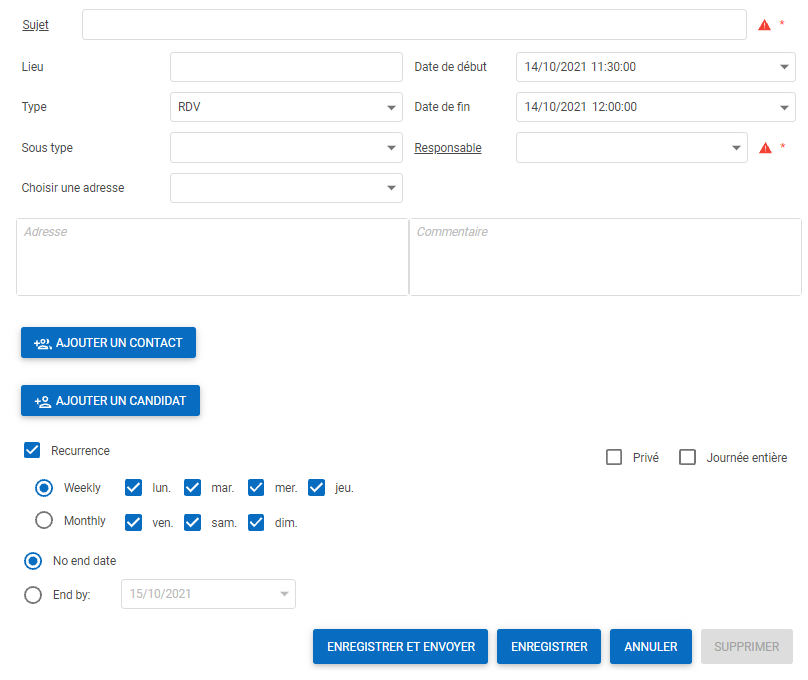The width and height of the screenshot is (808, 680).
Task: Click the warning icon beside Responsable field
Action: (x=765, y=148)
